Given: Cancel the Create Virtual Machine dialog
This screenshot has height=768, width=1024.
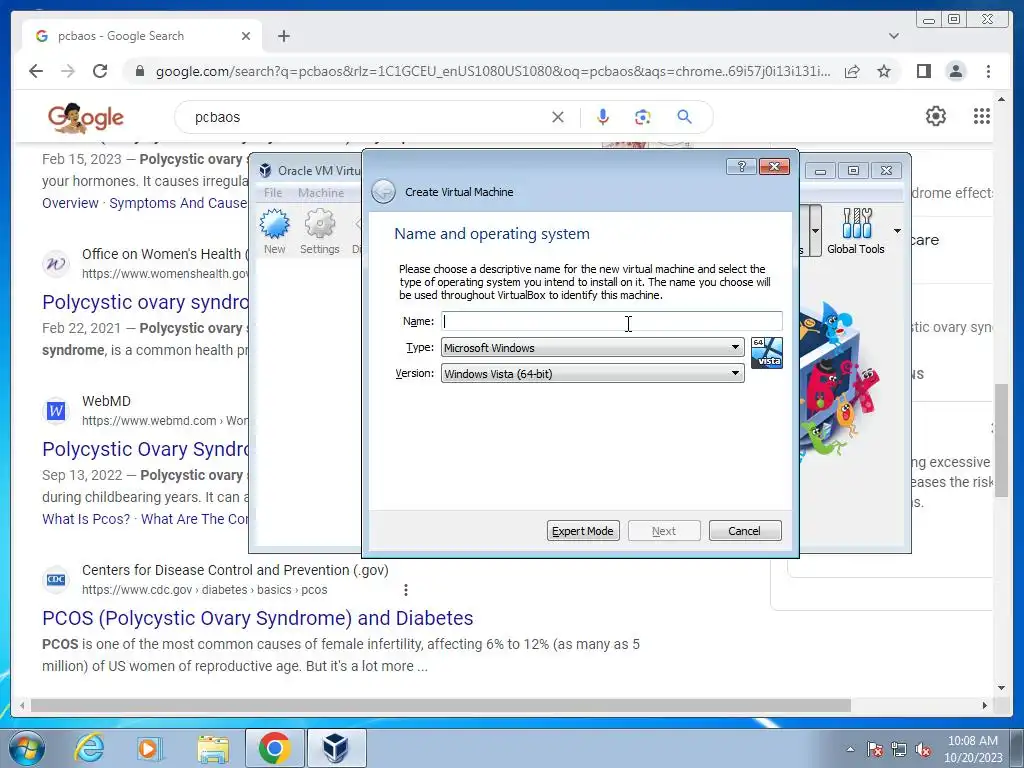Looking at the screenshot, I should coord(744,531).
